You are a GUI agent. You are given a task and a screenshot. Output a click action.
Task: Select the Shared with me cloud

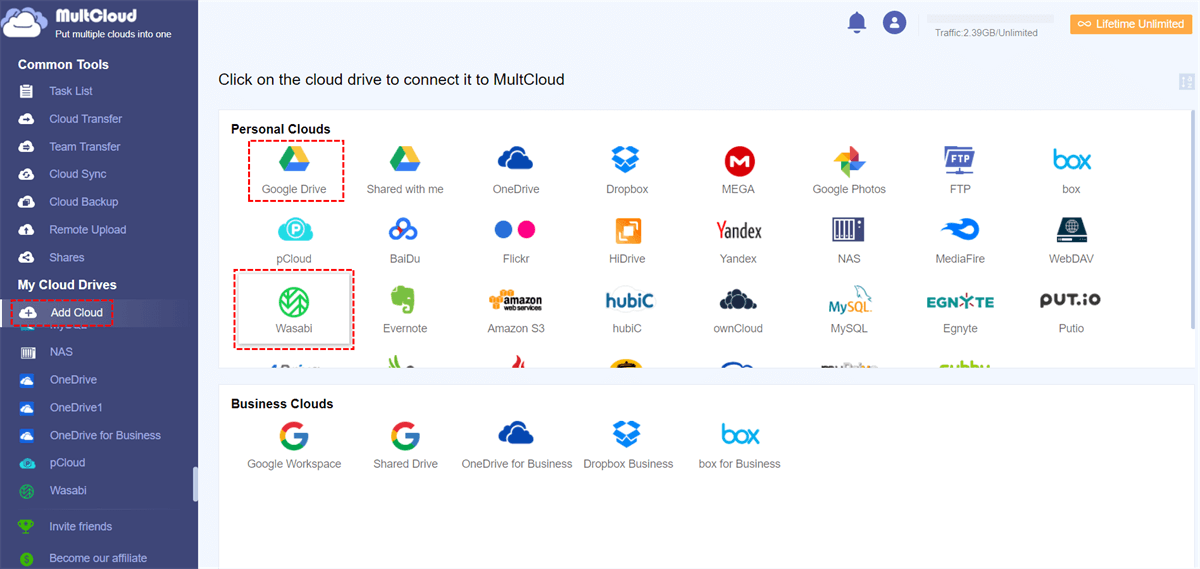(x=405, y=170)
